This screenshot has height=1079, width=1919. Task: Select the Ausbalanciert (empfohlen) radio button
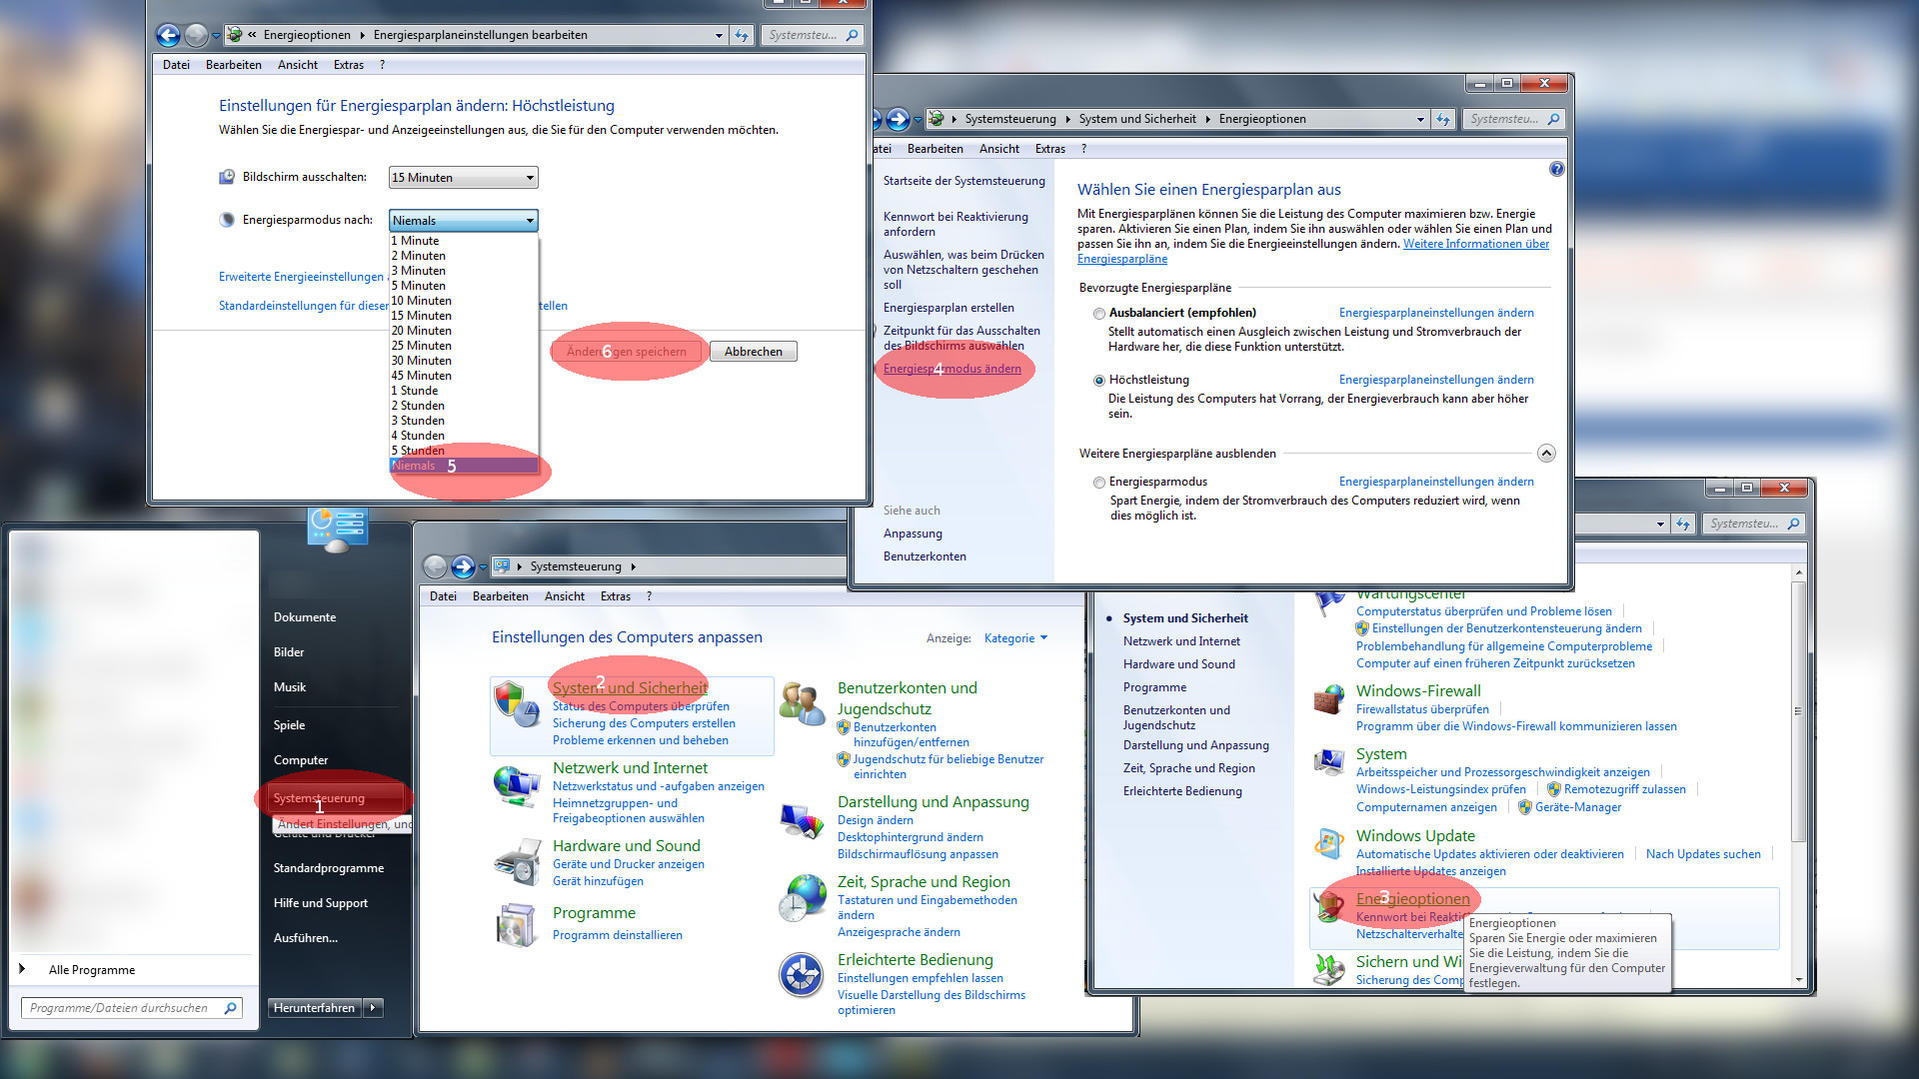click(x=1099, y=314)
